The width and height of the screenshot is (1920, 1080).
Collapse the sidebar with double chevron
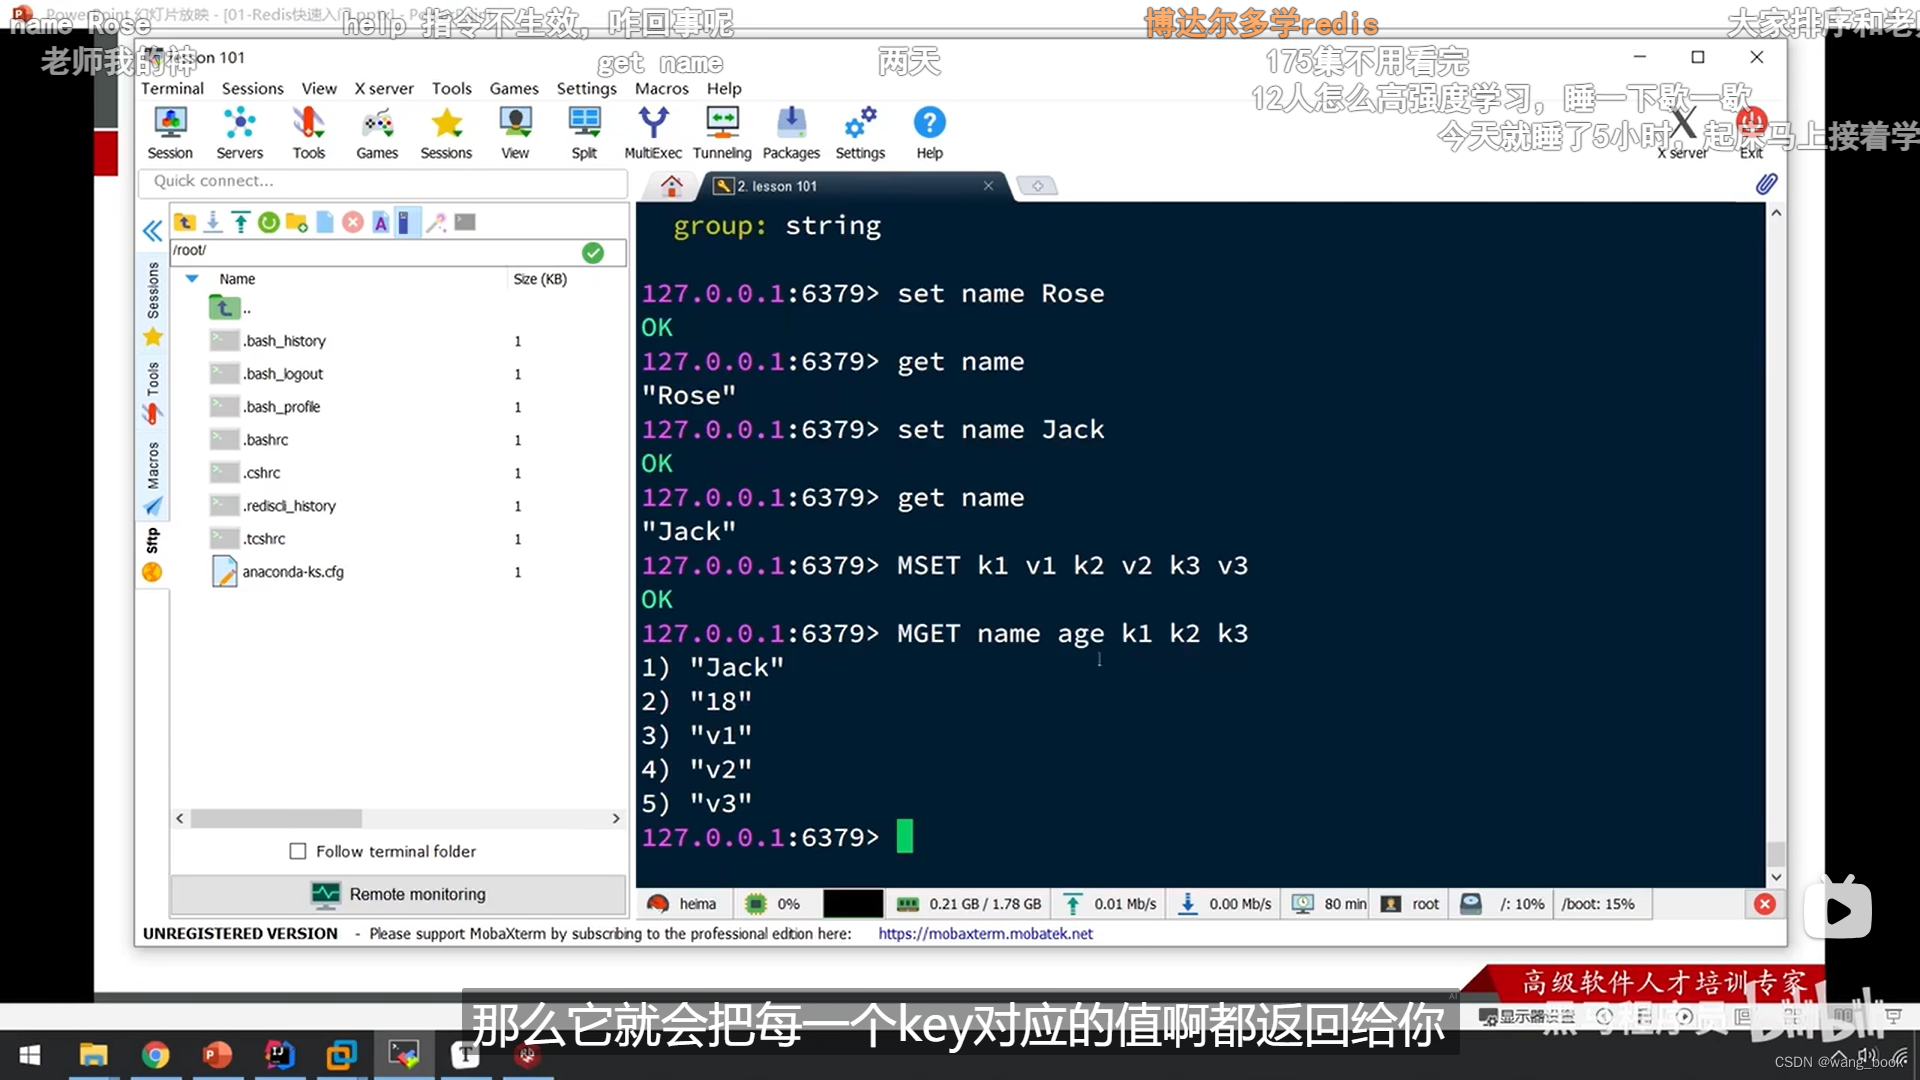(x=152, y=231)
